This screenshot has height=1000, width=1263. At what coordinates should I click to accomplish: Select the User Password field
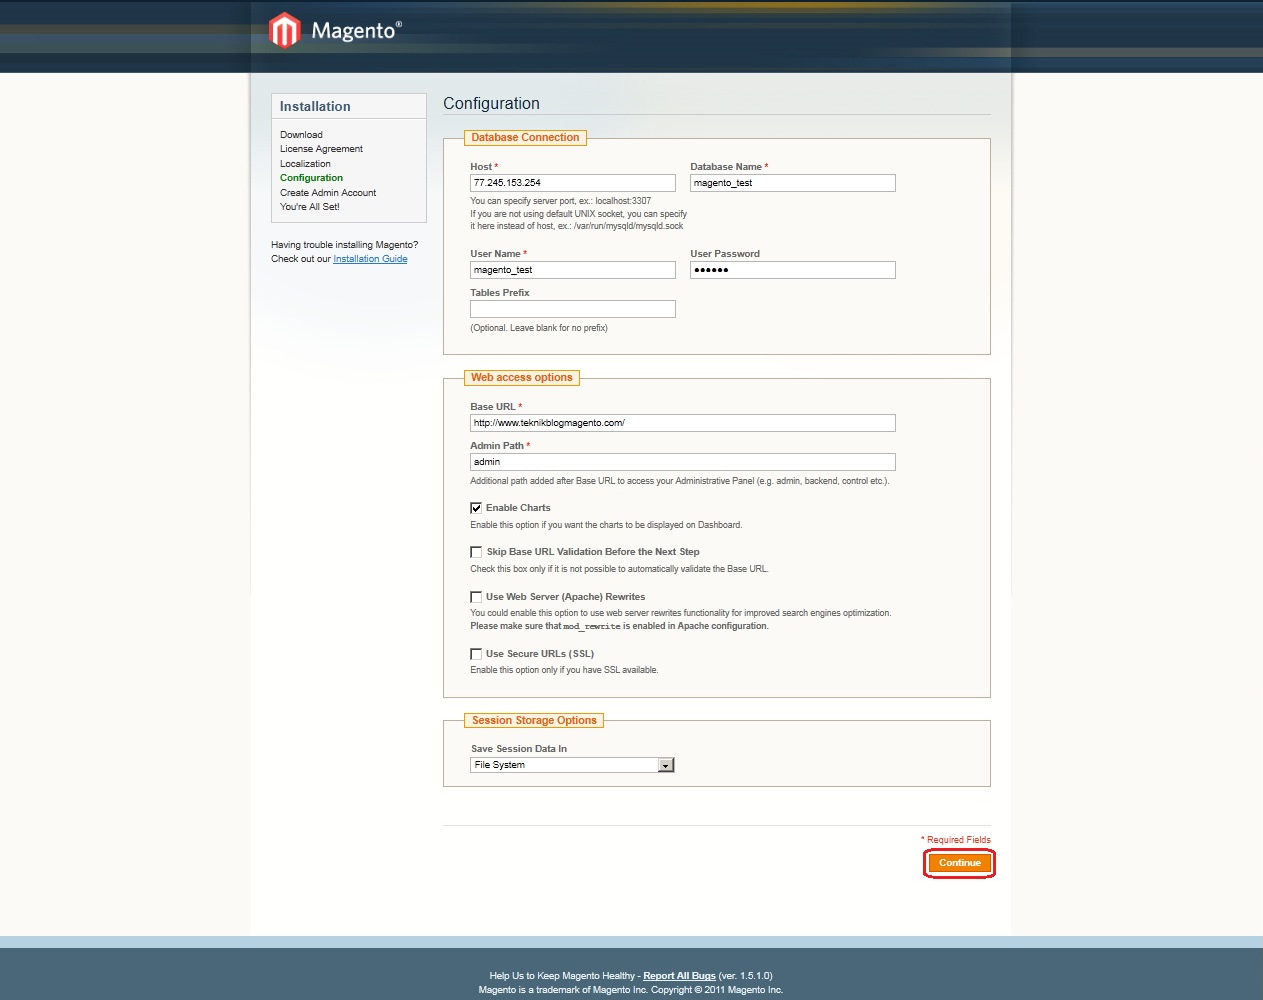[x=793, y=270]
